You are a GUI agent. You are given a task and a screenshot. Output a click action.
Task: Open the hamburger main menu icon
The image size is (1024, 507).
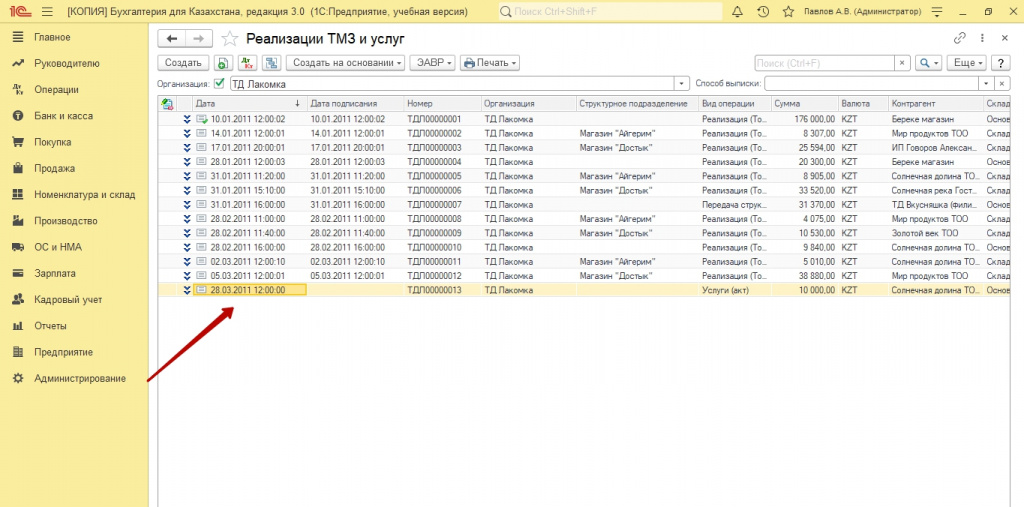click(46, 12)
